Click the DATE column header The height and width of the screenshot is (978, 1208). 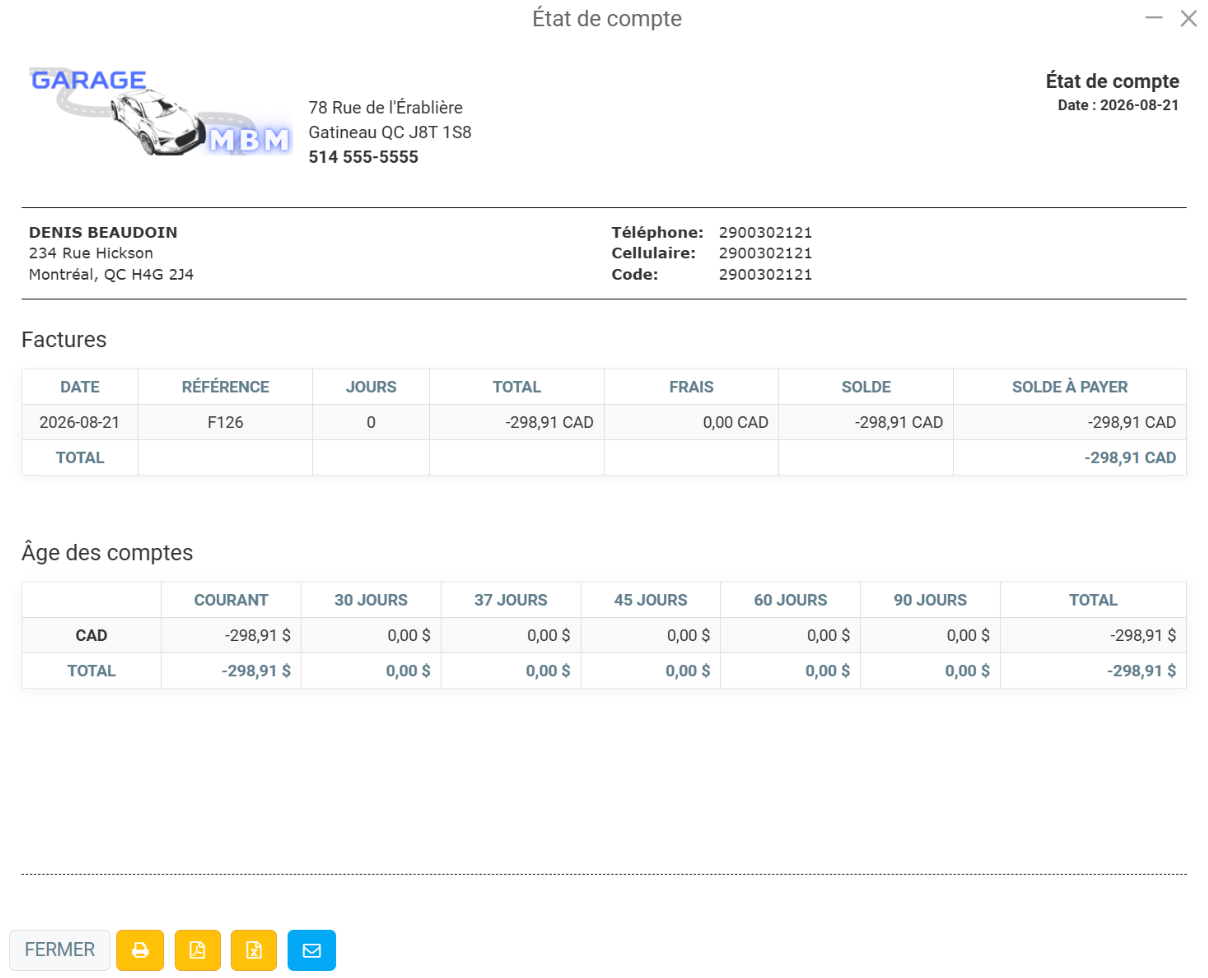coord(80,387)
